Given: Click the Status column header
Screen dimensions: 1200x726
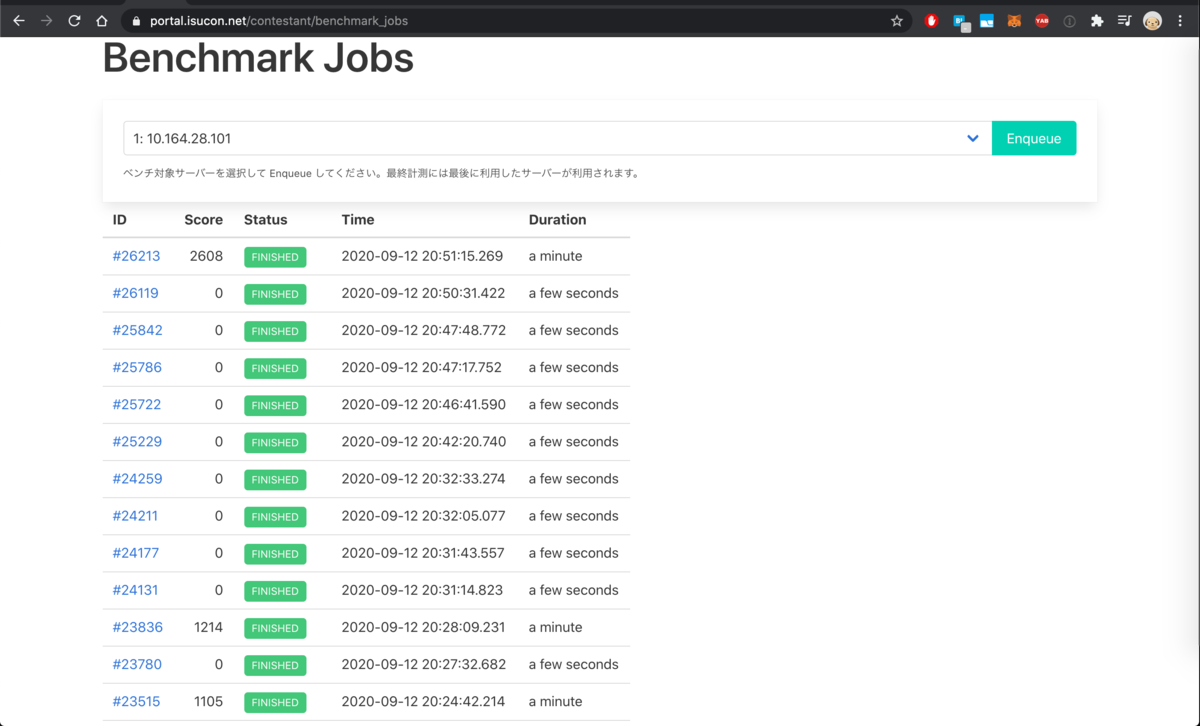Looking at the screenshot, I should tap(265, 219).
